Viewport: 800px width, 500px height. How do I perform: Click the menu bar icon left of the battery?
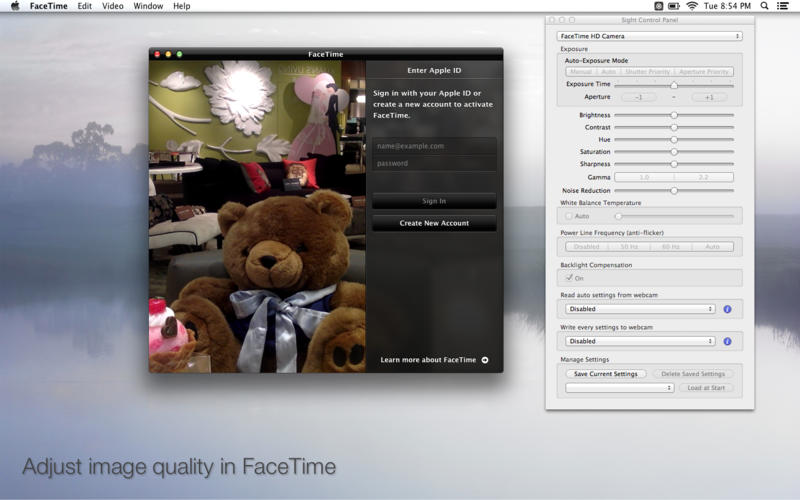click(659, 6)
